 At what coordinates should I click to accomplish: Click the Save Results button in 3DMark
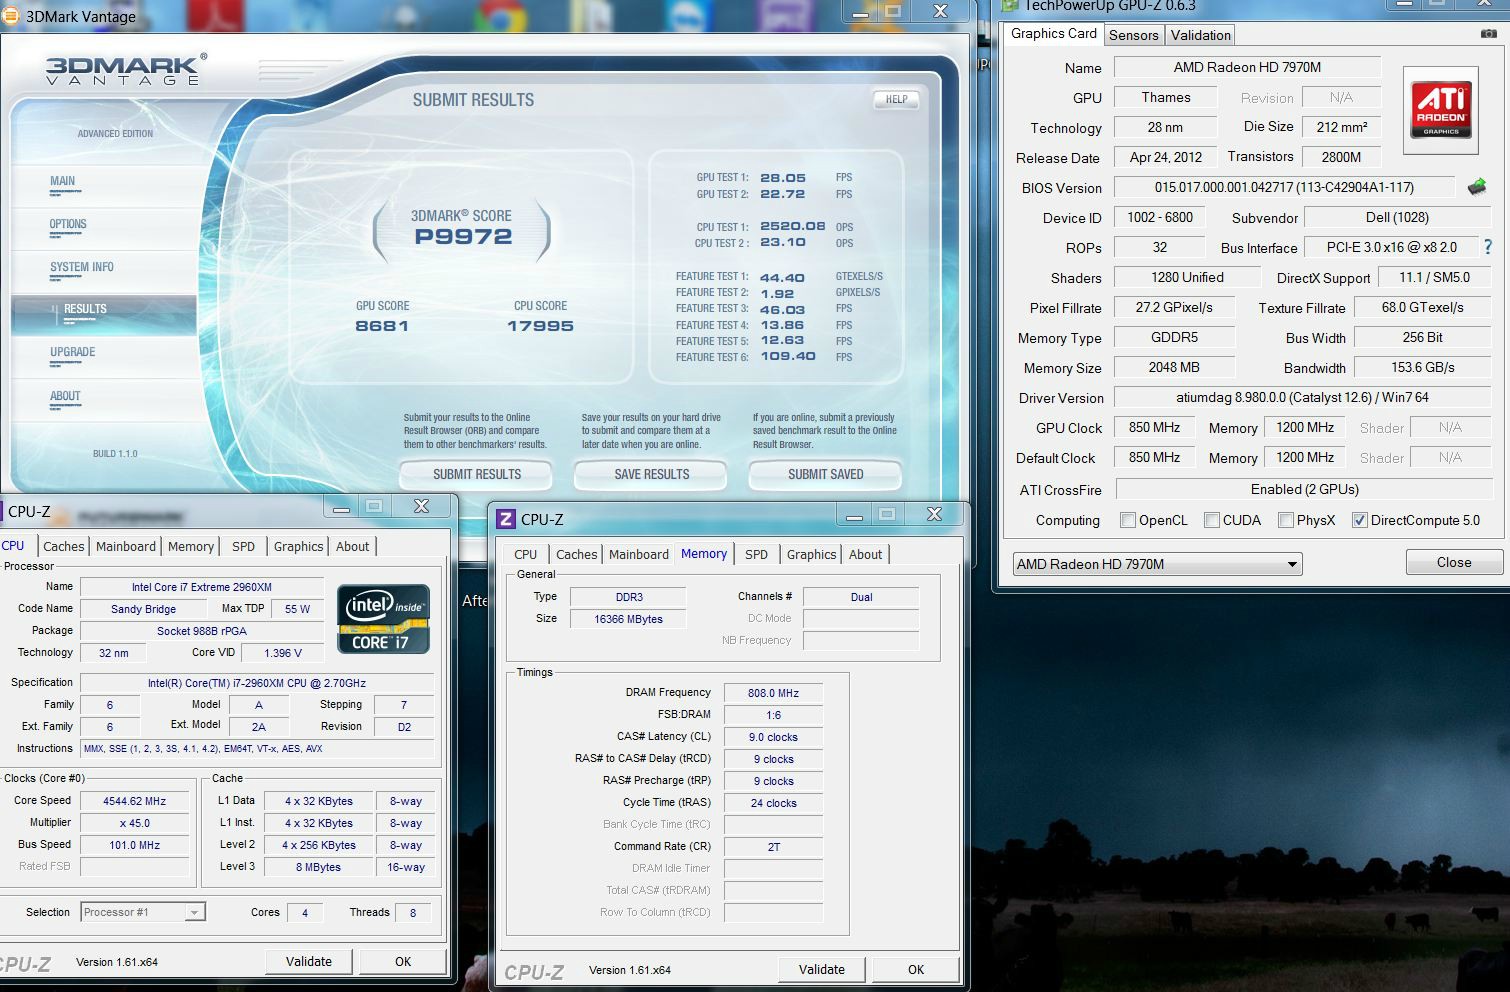click(651, 474)
